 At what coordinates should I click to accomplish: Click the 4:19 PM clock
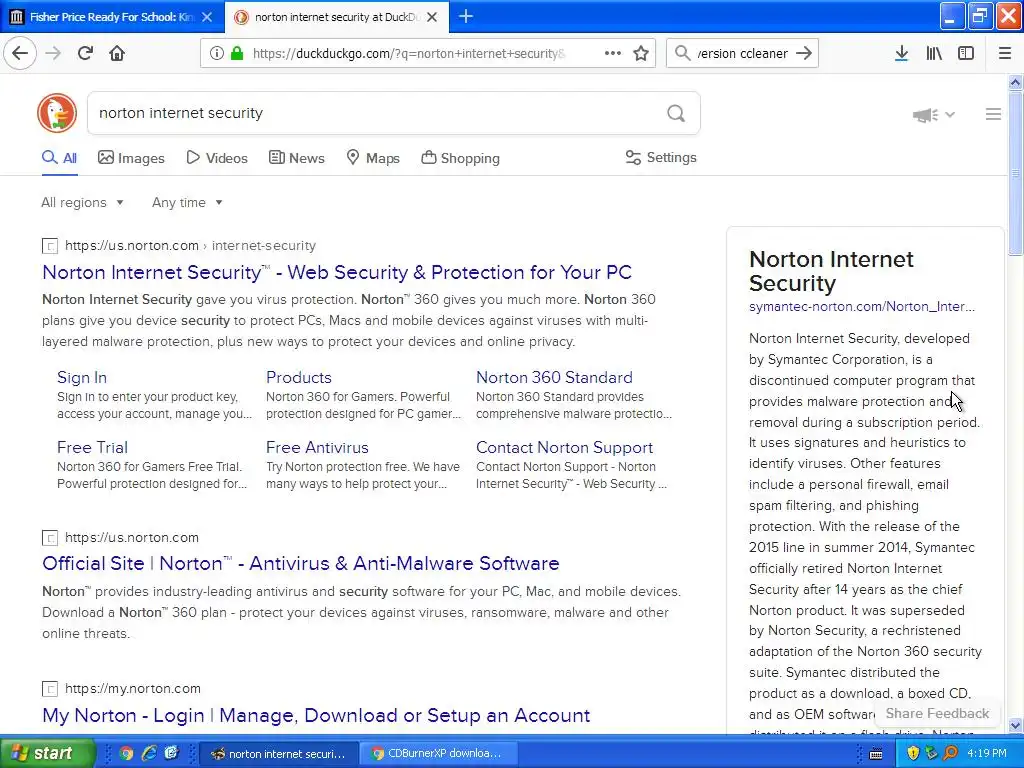pos(986,754)
